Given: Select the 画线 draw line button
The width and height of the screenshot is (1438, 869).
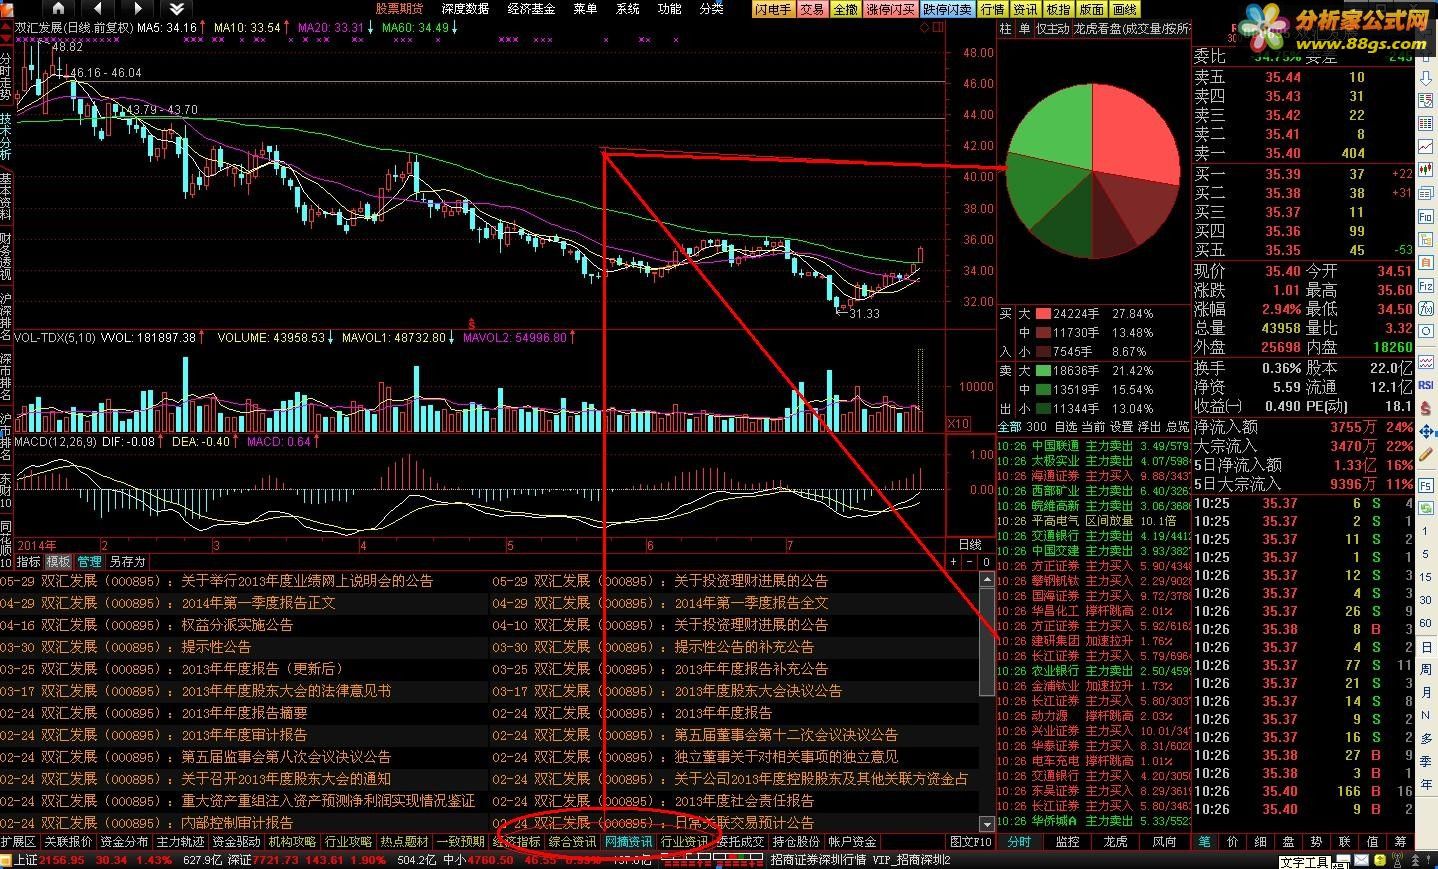Looking at the screenshot, I should tap(1125, 9).
